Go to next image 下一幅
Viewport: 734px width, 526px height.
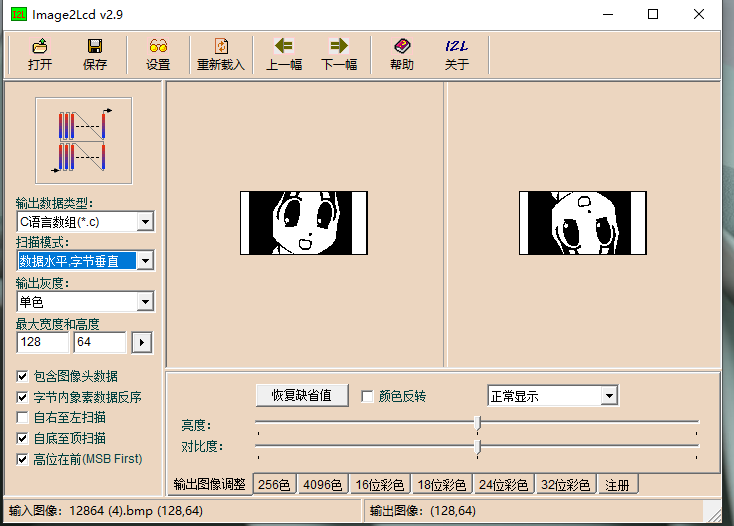coord(339,55)
